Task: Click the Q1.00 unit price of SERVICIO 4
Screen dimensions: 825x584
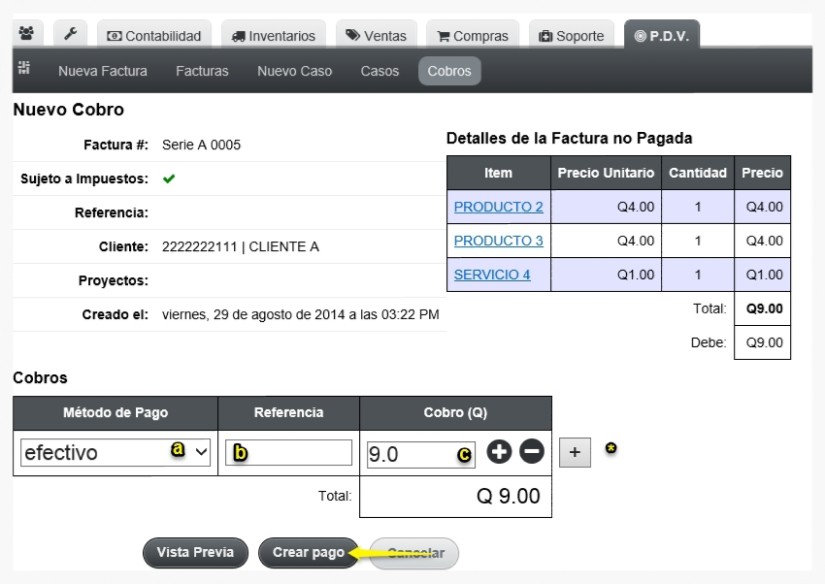Action: 636,275
